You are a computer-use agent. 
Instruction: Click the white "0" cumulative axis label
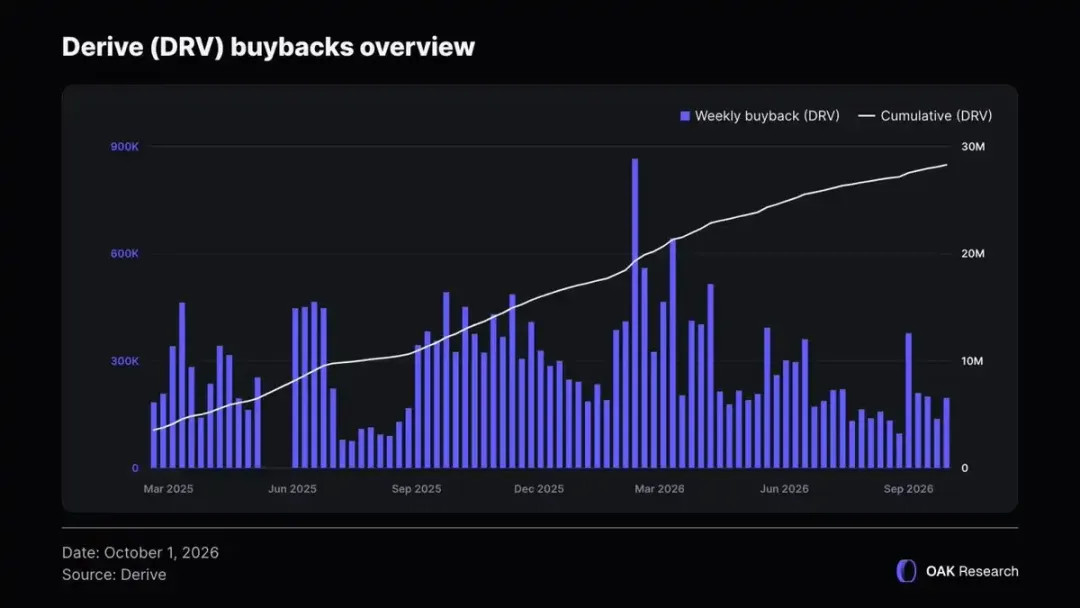click(x=965, y=468)
